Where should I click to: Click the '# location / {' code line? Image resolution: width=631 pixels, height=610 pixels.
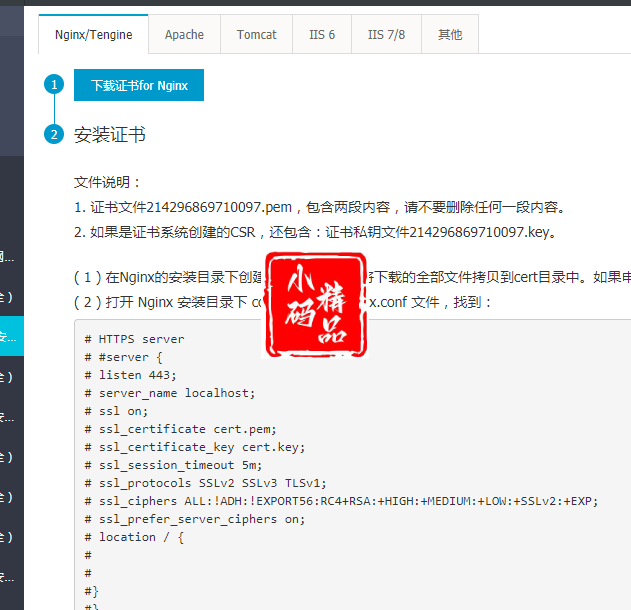[x=134, y=537]
